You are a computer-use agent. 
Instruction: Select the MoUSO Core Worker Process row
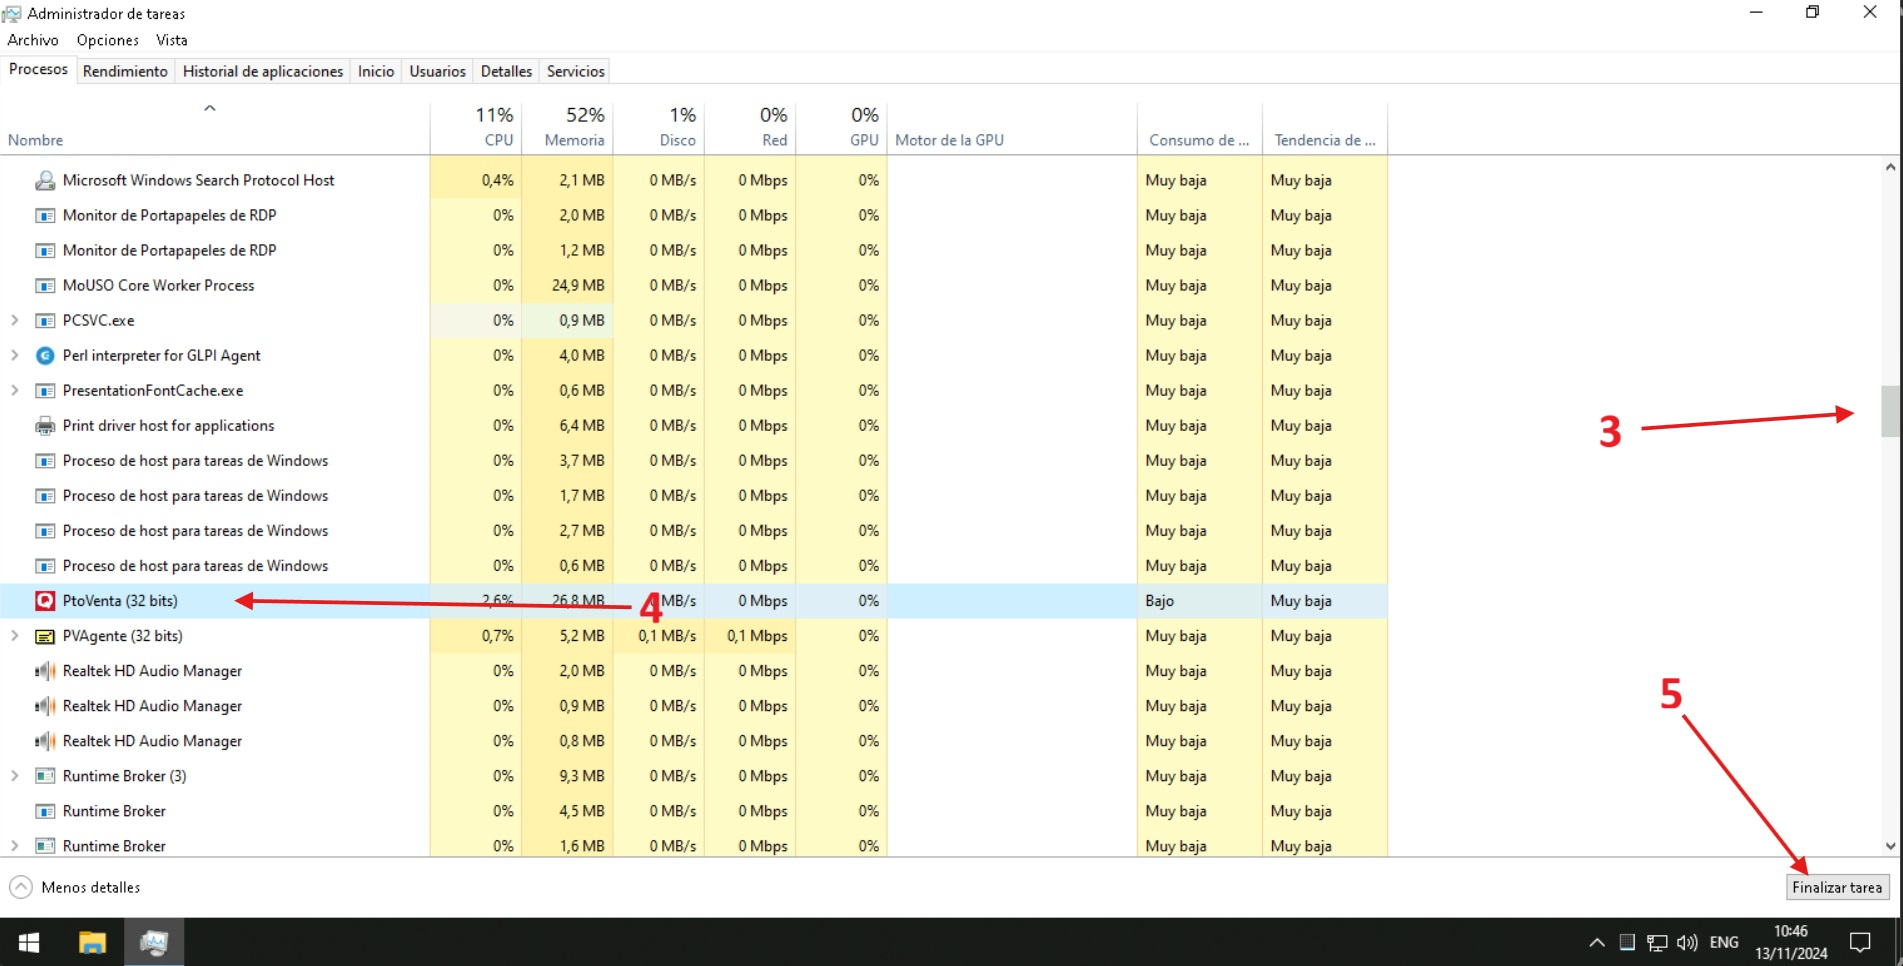[158, 286]
